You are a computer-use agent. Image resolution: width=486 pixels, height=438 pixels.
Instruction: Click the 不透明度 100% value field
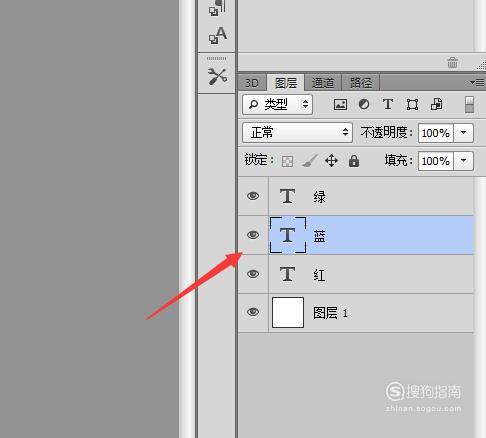(436, 133)
